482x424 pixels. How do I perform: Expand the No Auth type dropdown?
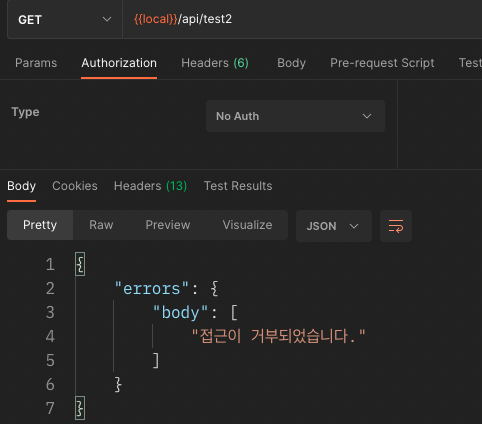(295, 116)
